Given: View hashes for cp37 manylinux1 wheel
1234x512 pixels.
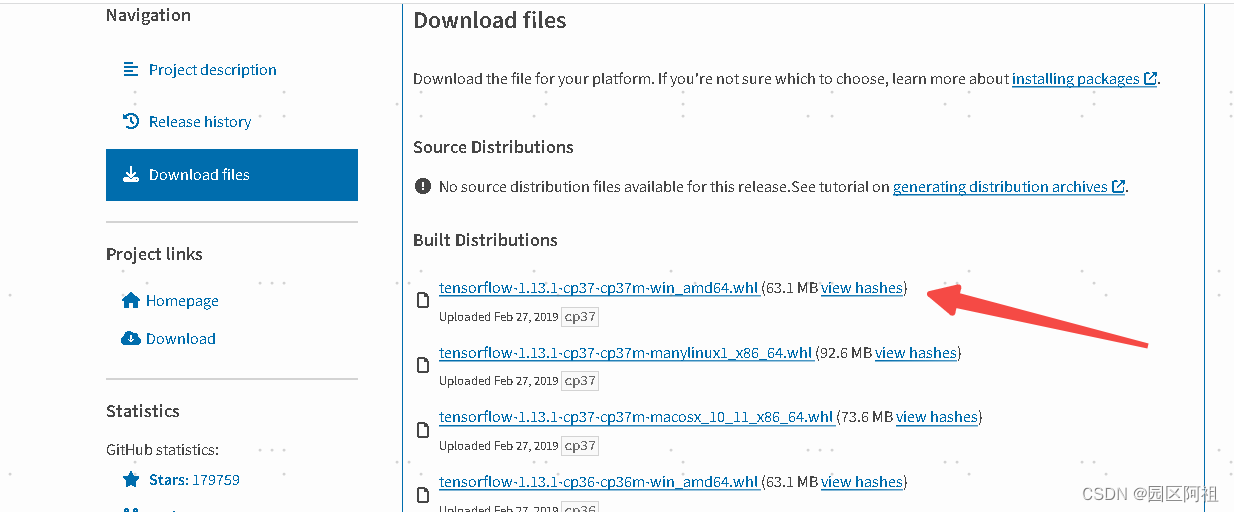Looking at the screenshot, I should pyautogui.click(x=916, y=353).
